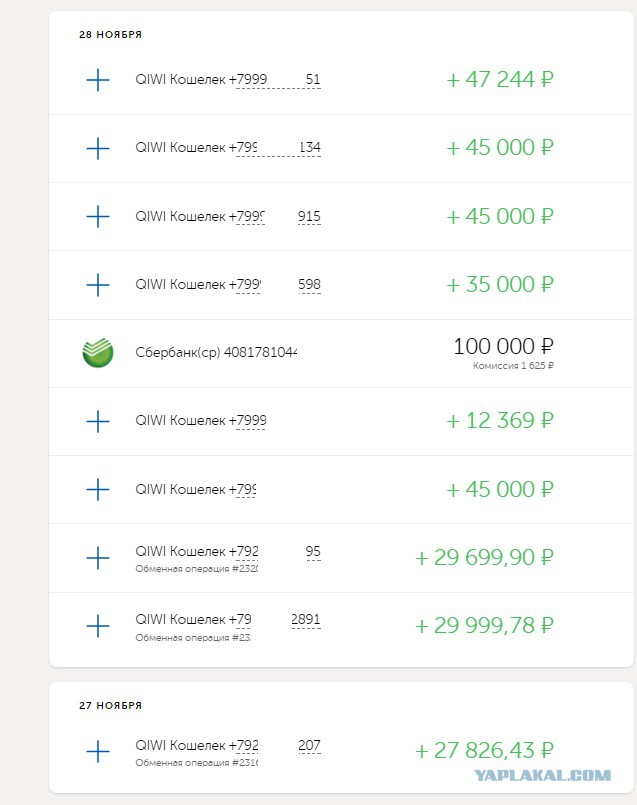637x805 pixels.
Task: Select the +29 999,78 ₽ amount
Action: (484, 626)
